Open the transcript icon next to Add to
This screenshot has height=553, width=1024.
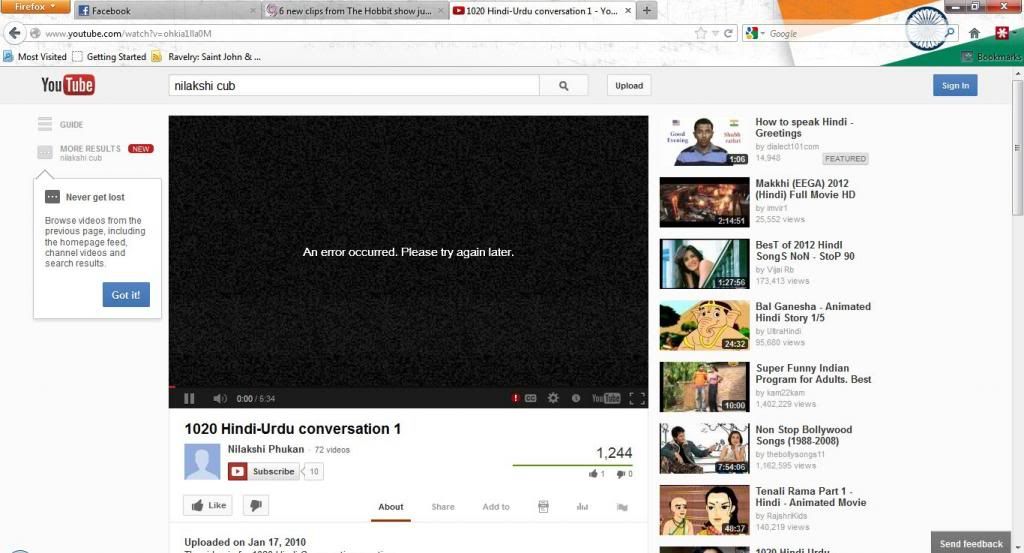coord(543,507)
